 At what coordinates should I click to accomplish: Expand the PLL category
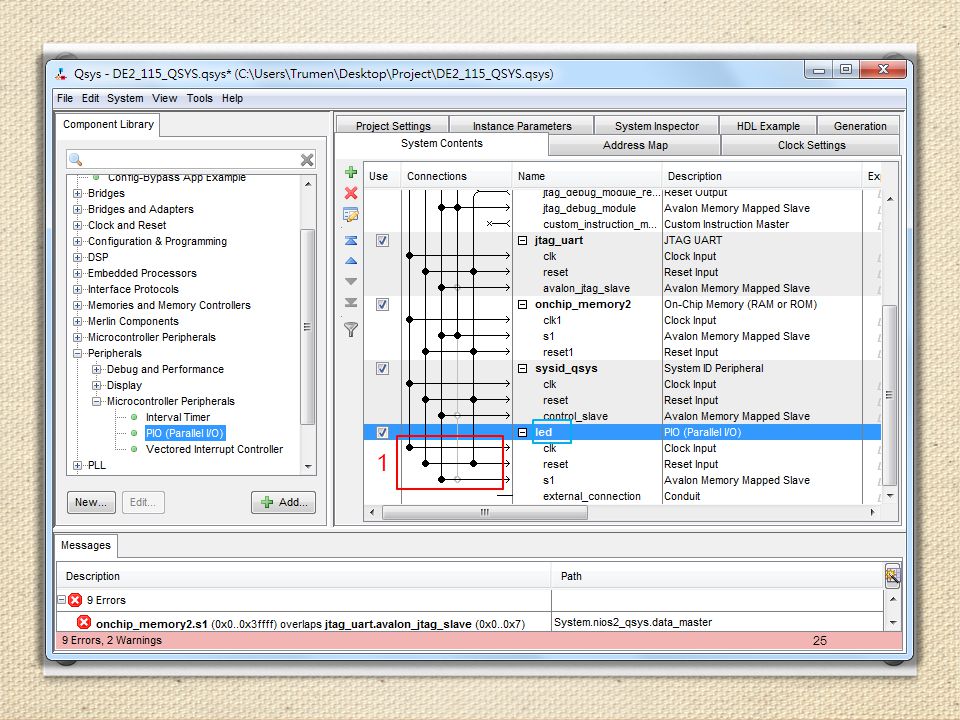coord(77,465)
